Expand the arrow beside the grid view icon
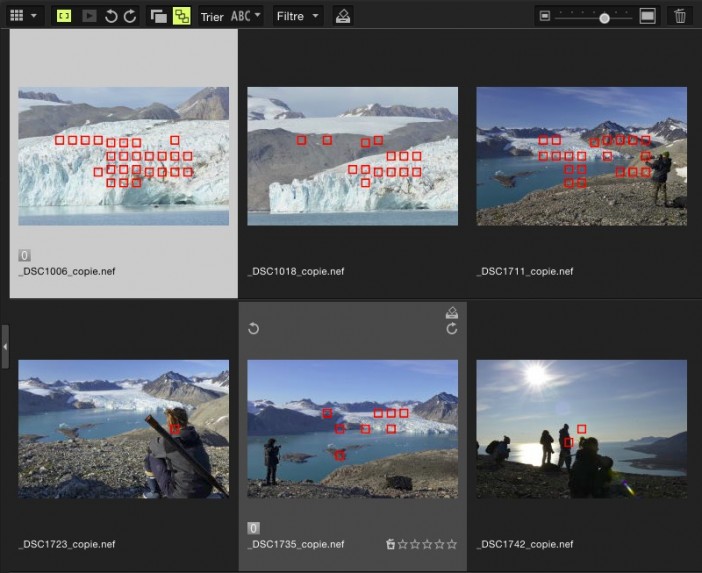Viewport: 702px width, 573px height. pos(34,16)
